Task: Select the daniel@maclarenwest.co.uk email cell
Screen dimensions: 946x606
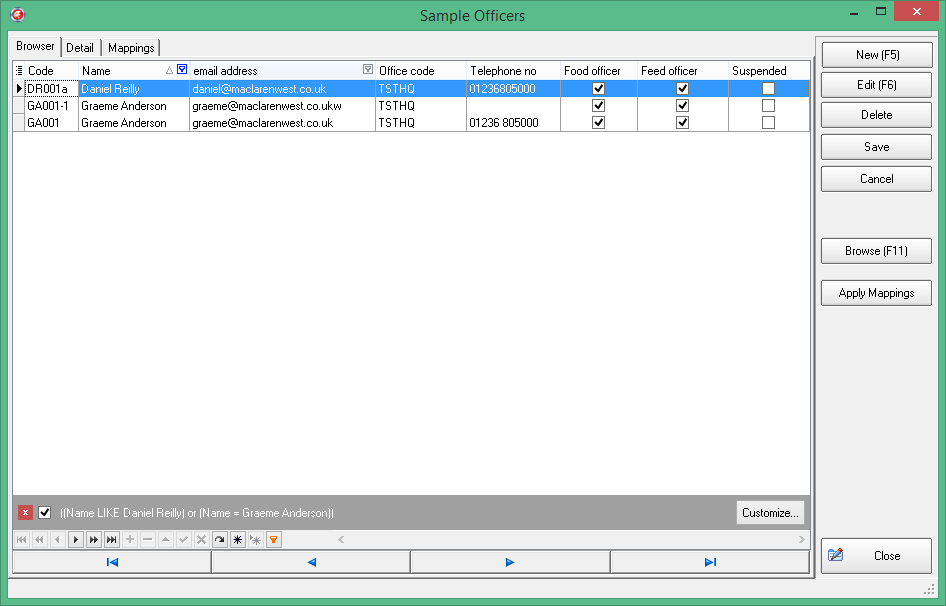Action: coord(282,89)
